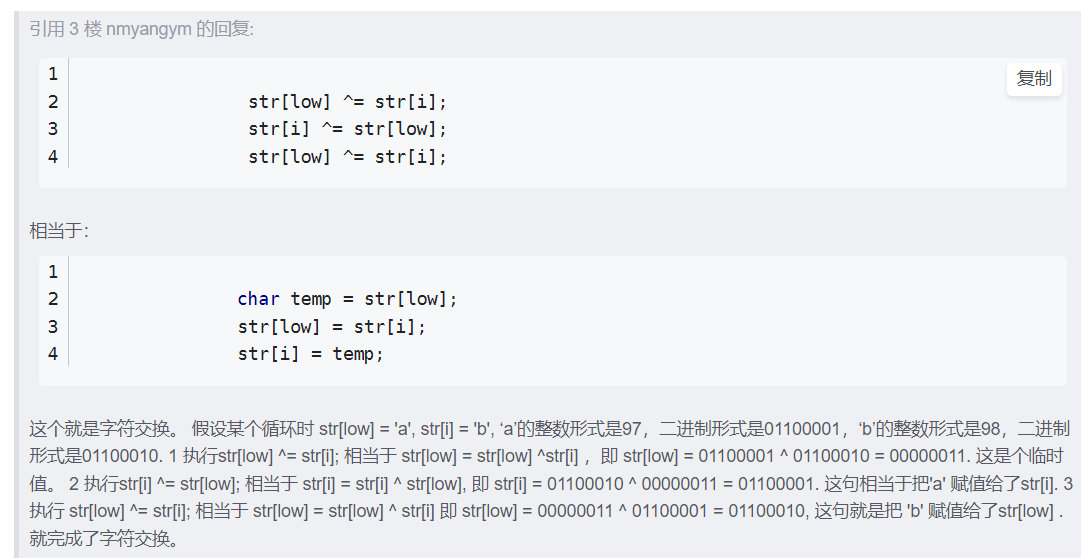This screenshot has height=559, width=1081.
Task: Select line number 1 of second code block
Action: [x=53, y=272]
